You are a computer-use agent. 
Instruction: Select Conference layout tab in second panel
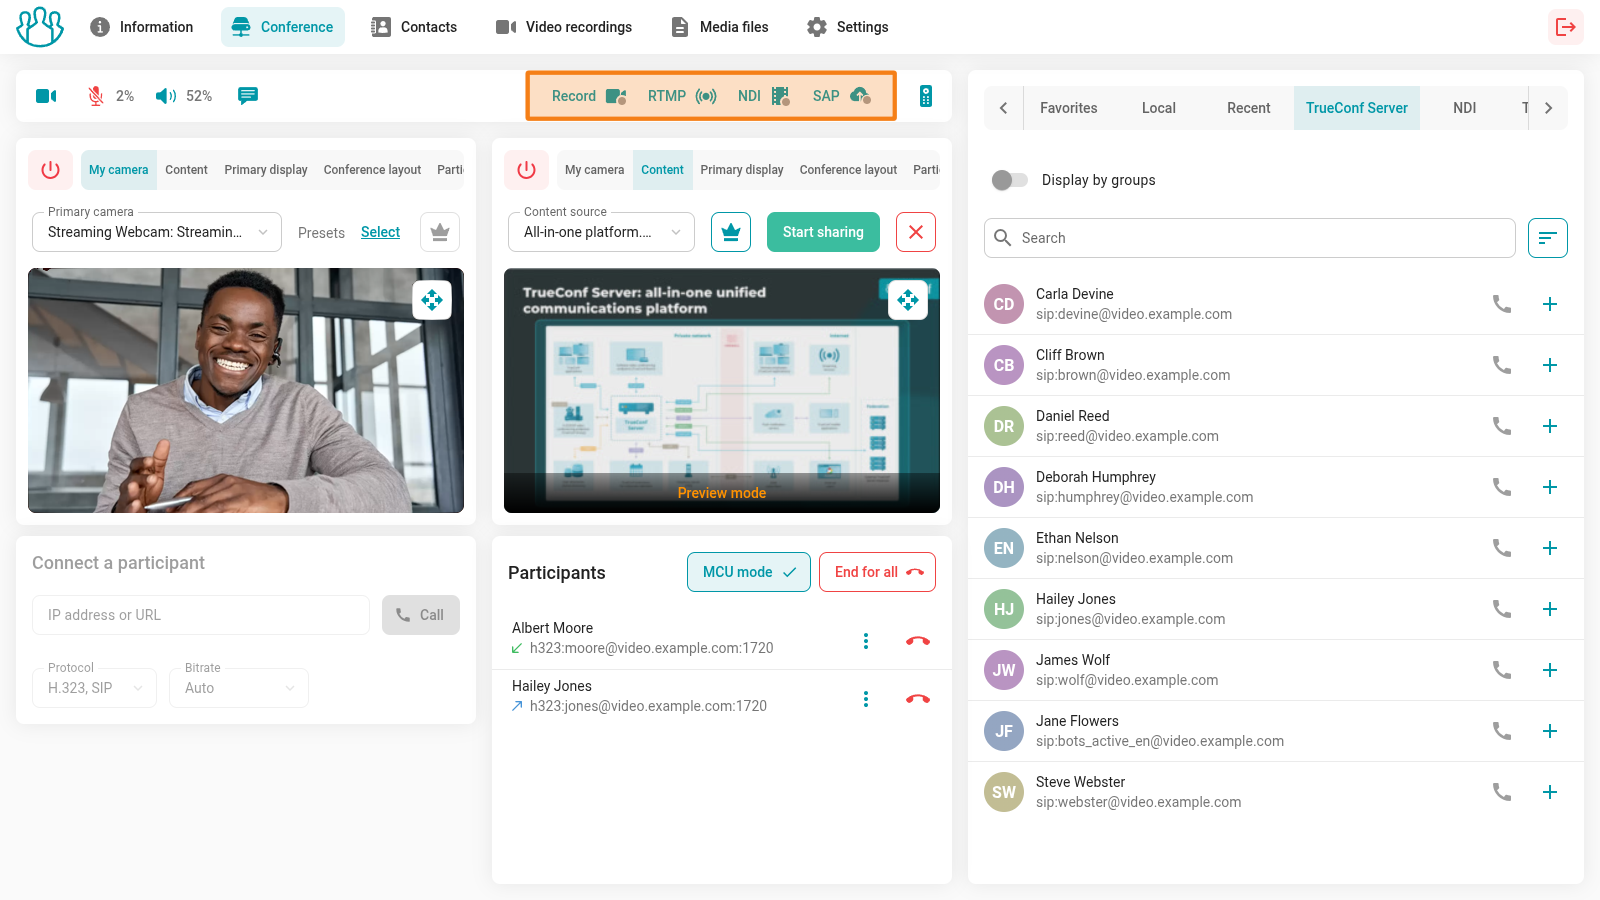click(x=848, y=170)
